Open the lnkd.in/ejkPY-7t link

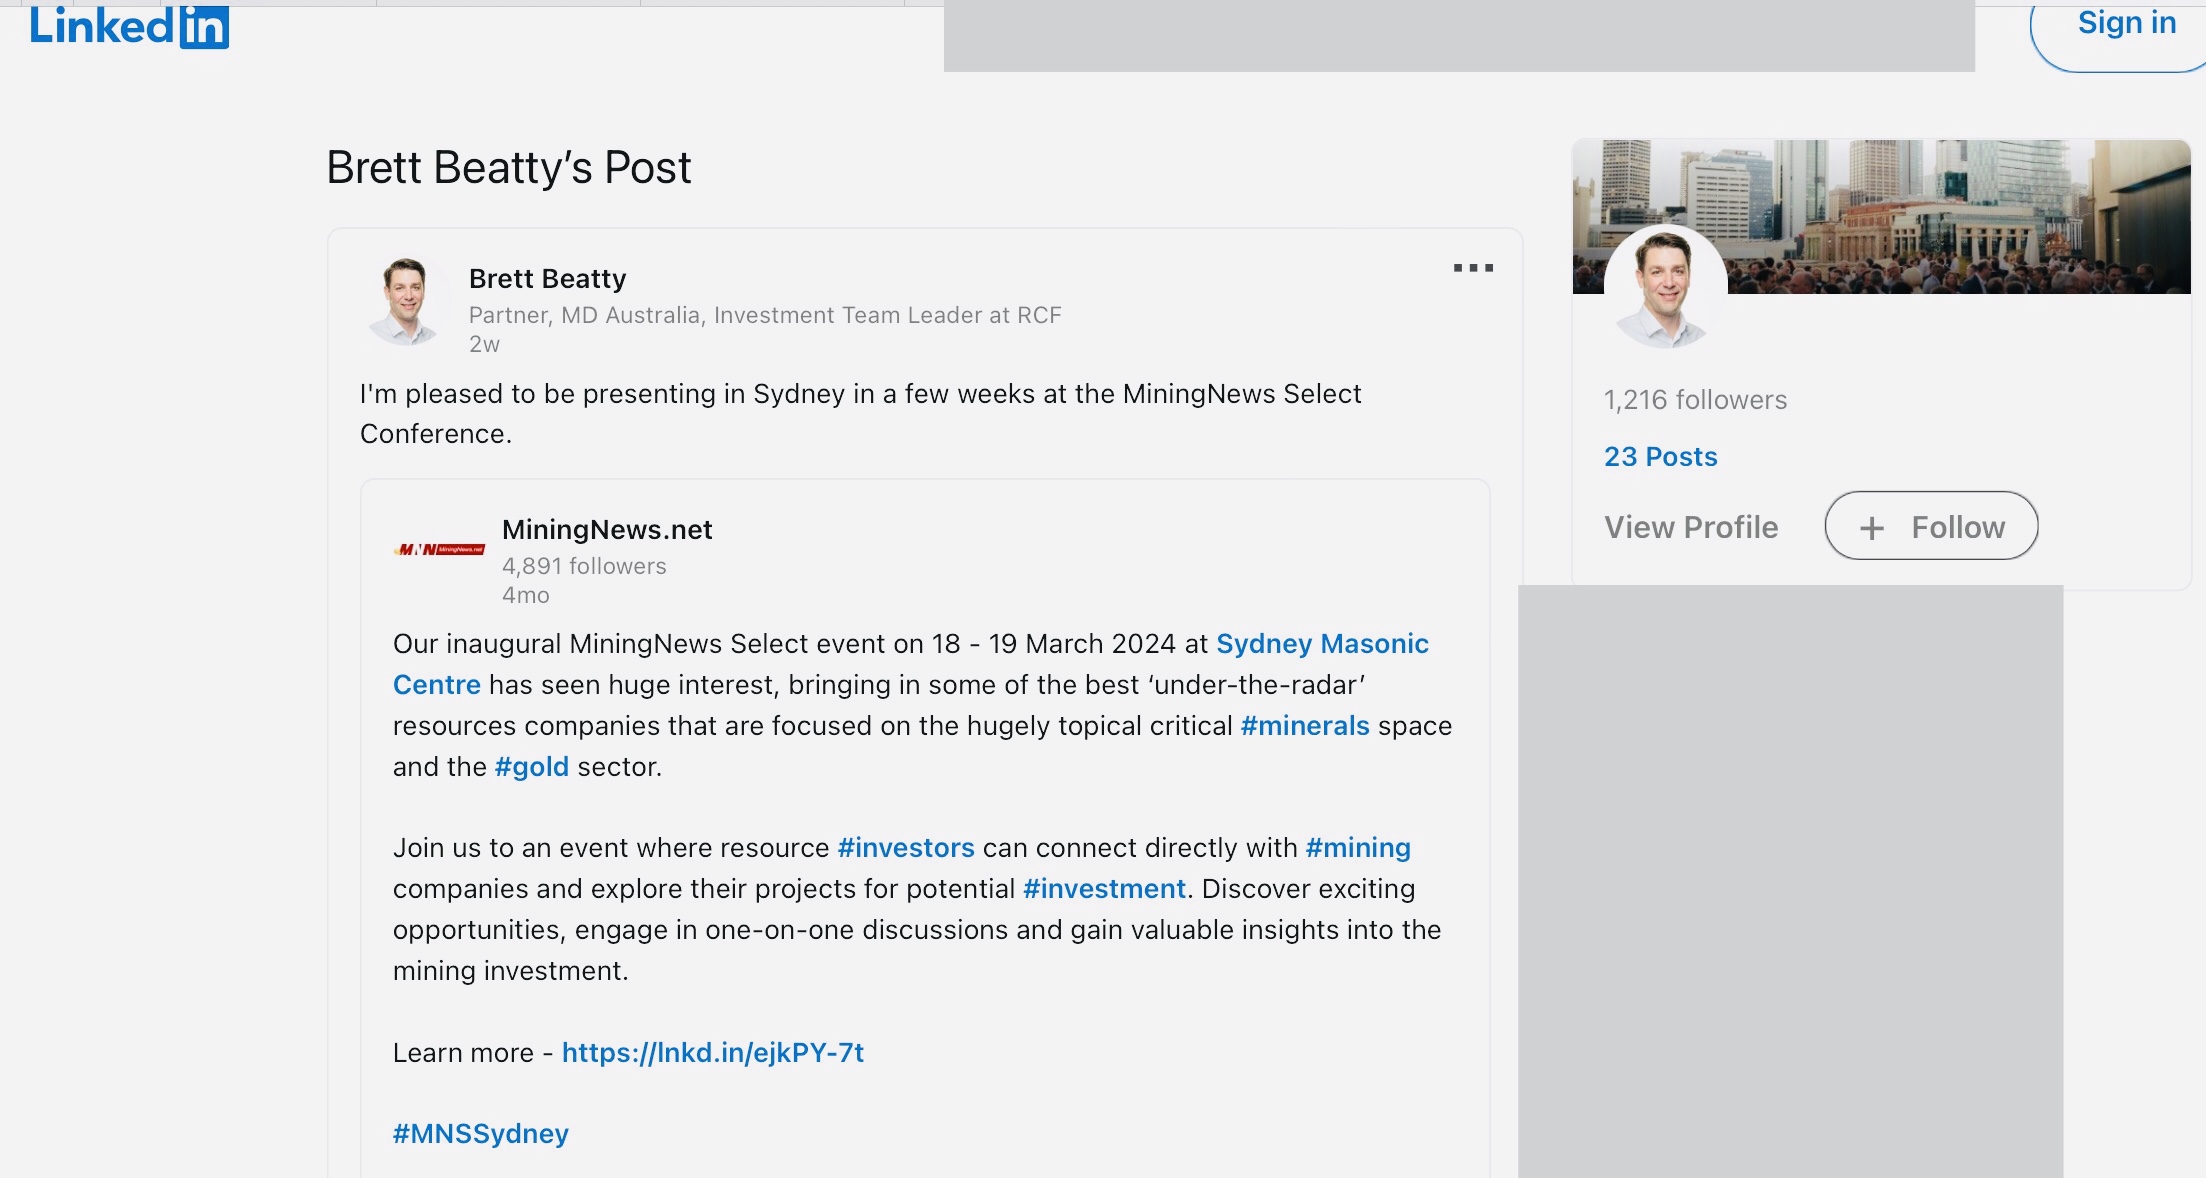[x=712, y=1053]
